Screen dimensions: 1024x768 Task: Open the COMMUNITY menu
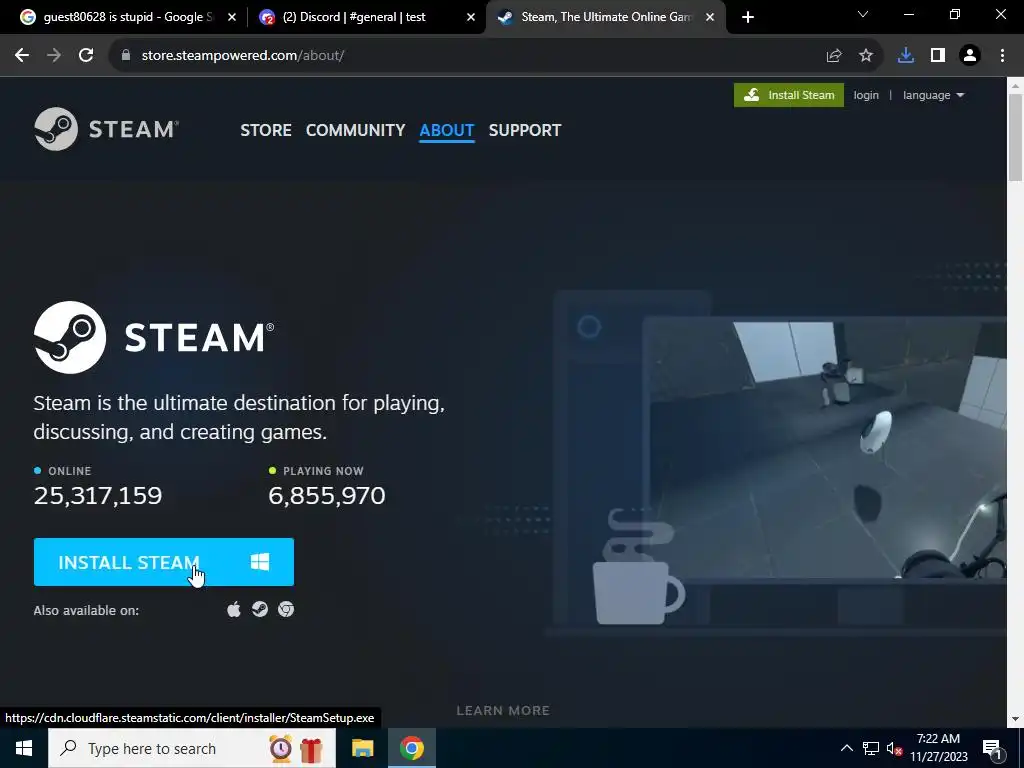click(x=355, y=130)
